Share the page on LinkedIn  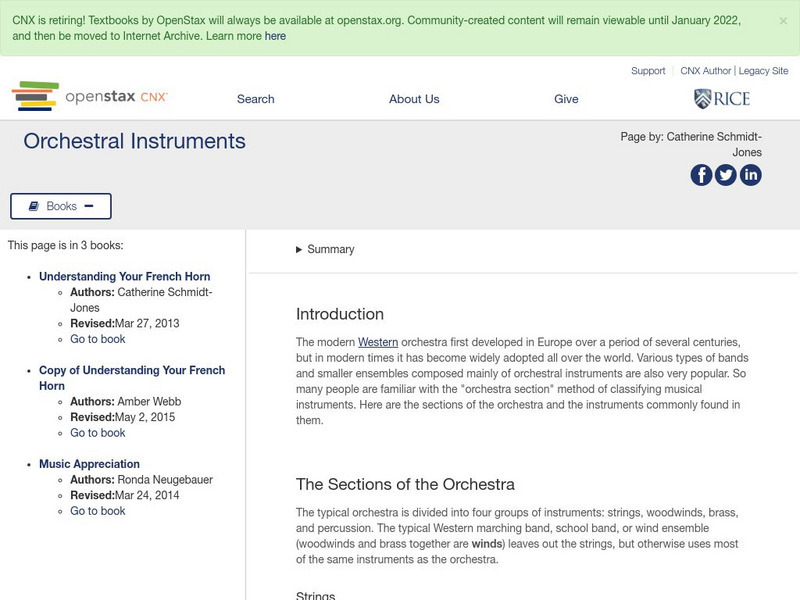tap(751, 176)
